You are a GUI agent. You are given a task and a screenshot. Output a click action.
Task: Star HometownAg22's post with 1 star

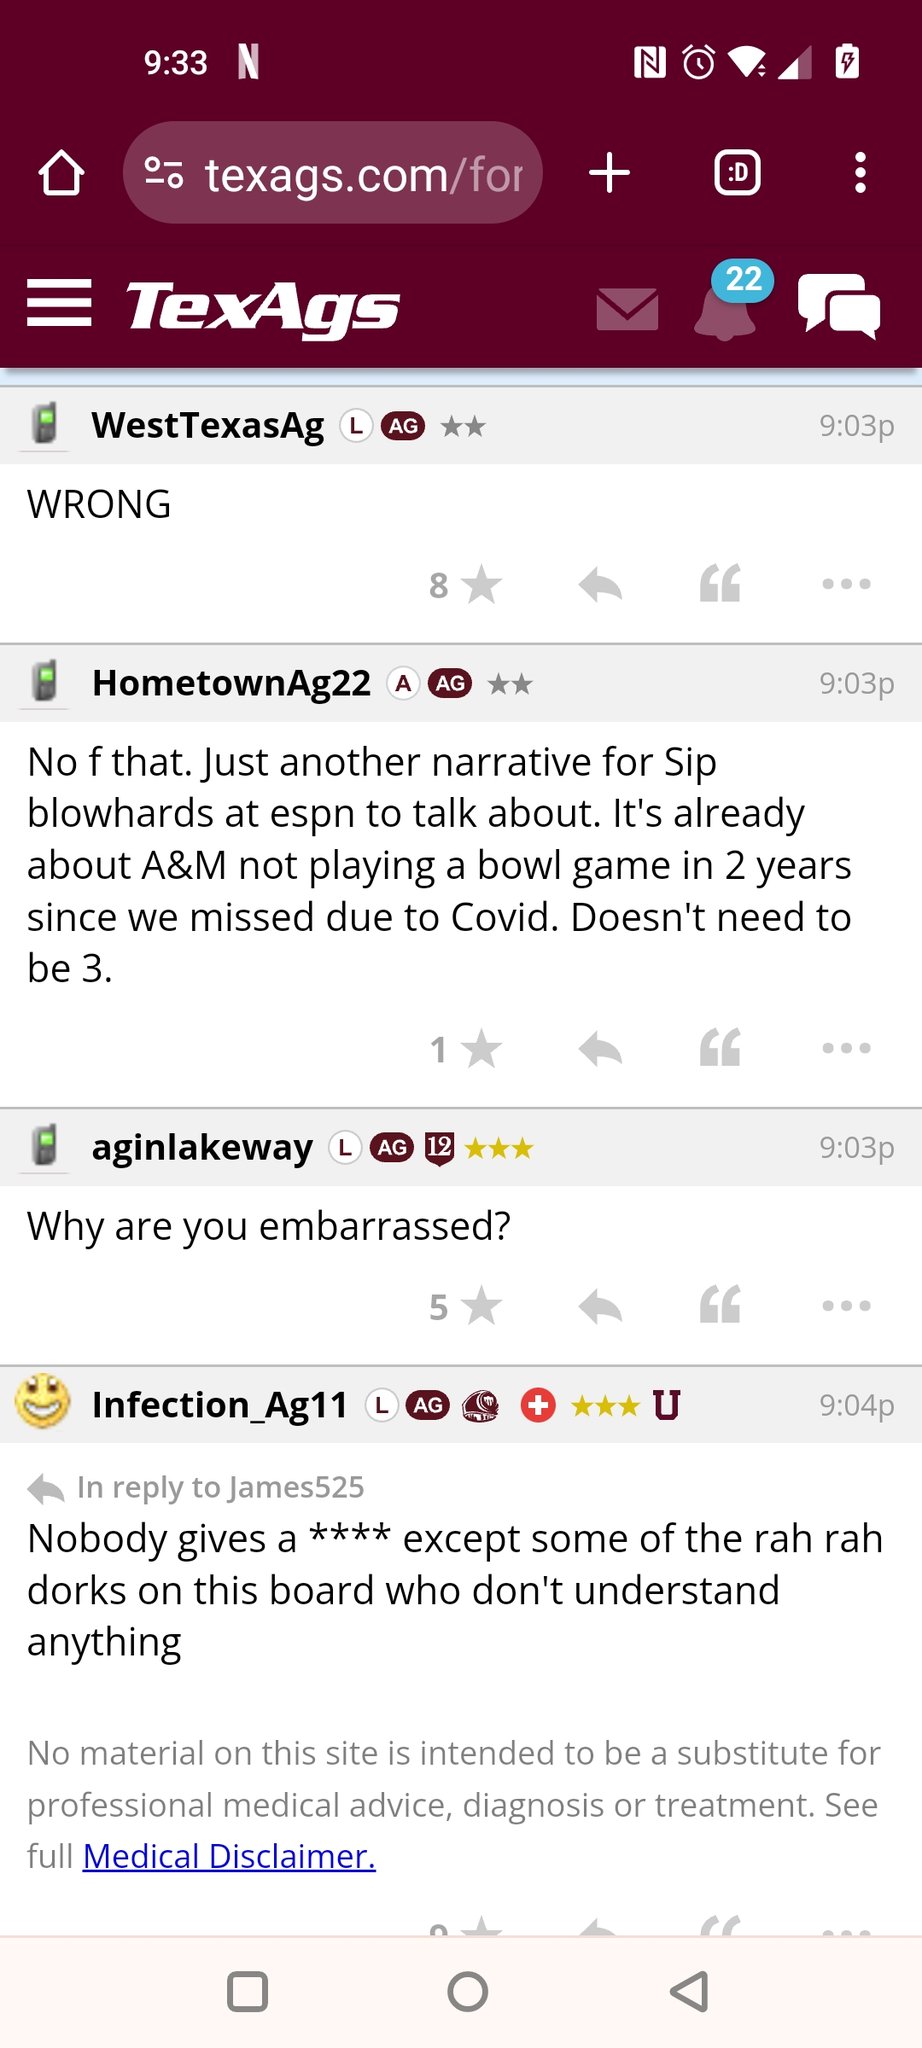click(x=481, y=1049)
